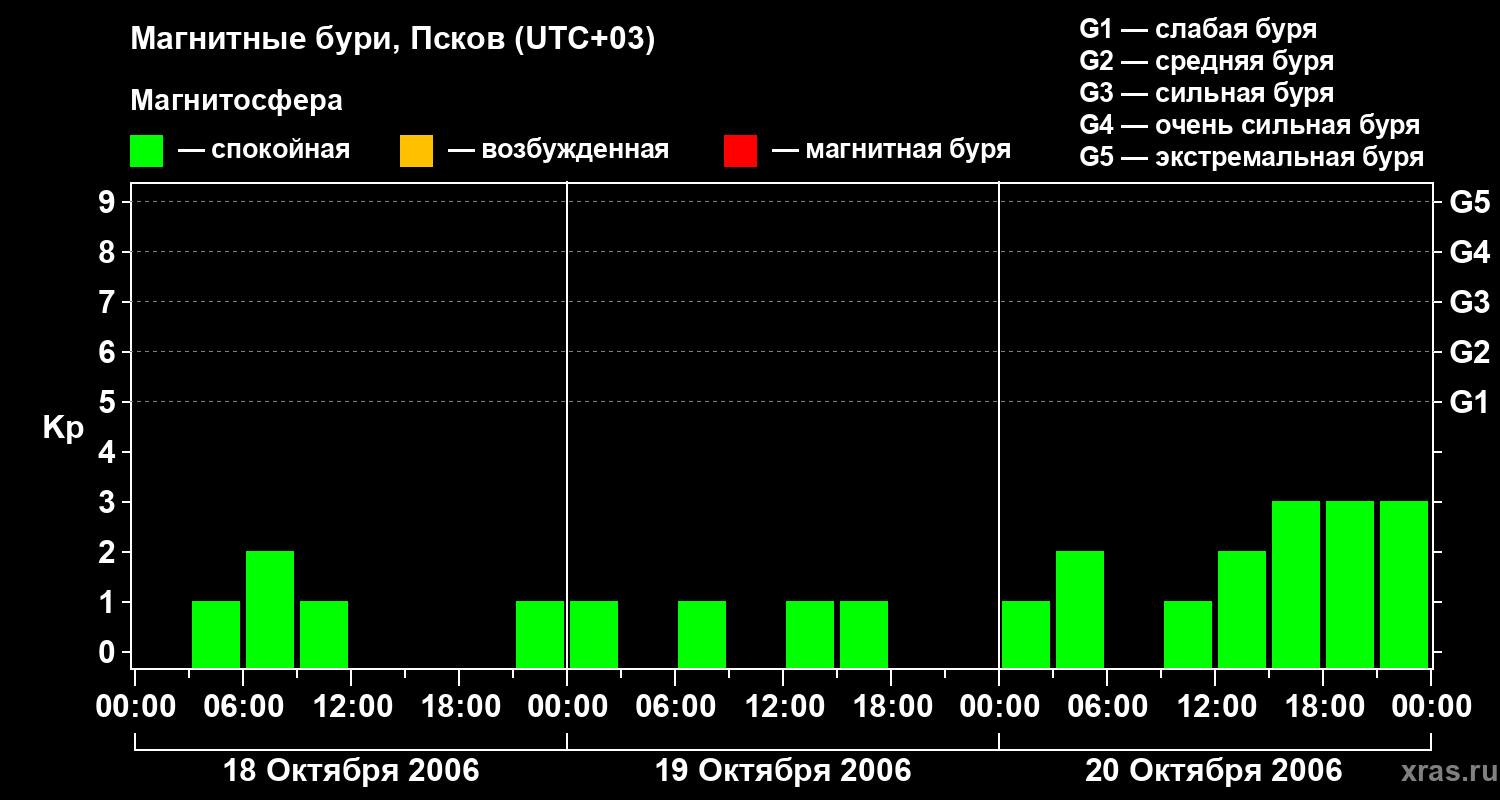Click the '18:00' time label for 20 October
This screenshot has width=1500, height=800.
point(1323,707)
